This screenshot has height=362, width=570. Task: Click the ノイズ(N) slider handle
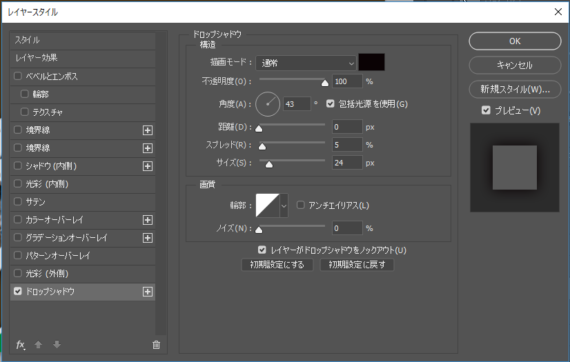pos(259,230)
